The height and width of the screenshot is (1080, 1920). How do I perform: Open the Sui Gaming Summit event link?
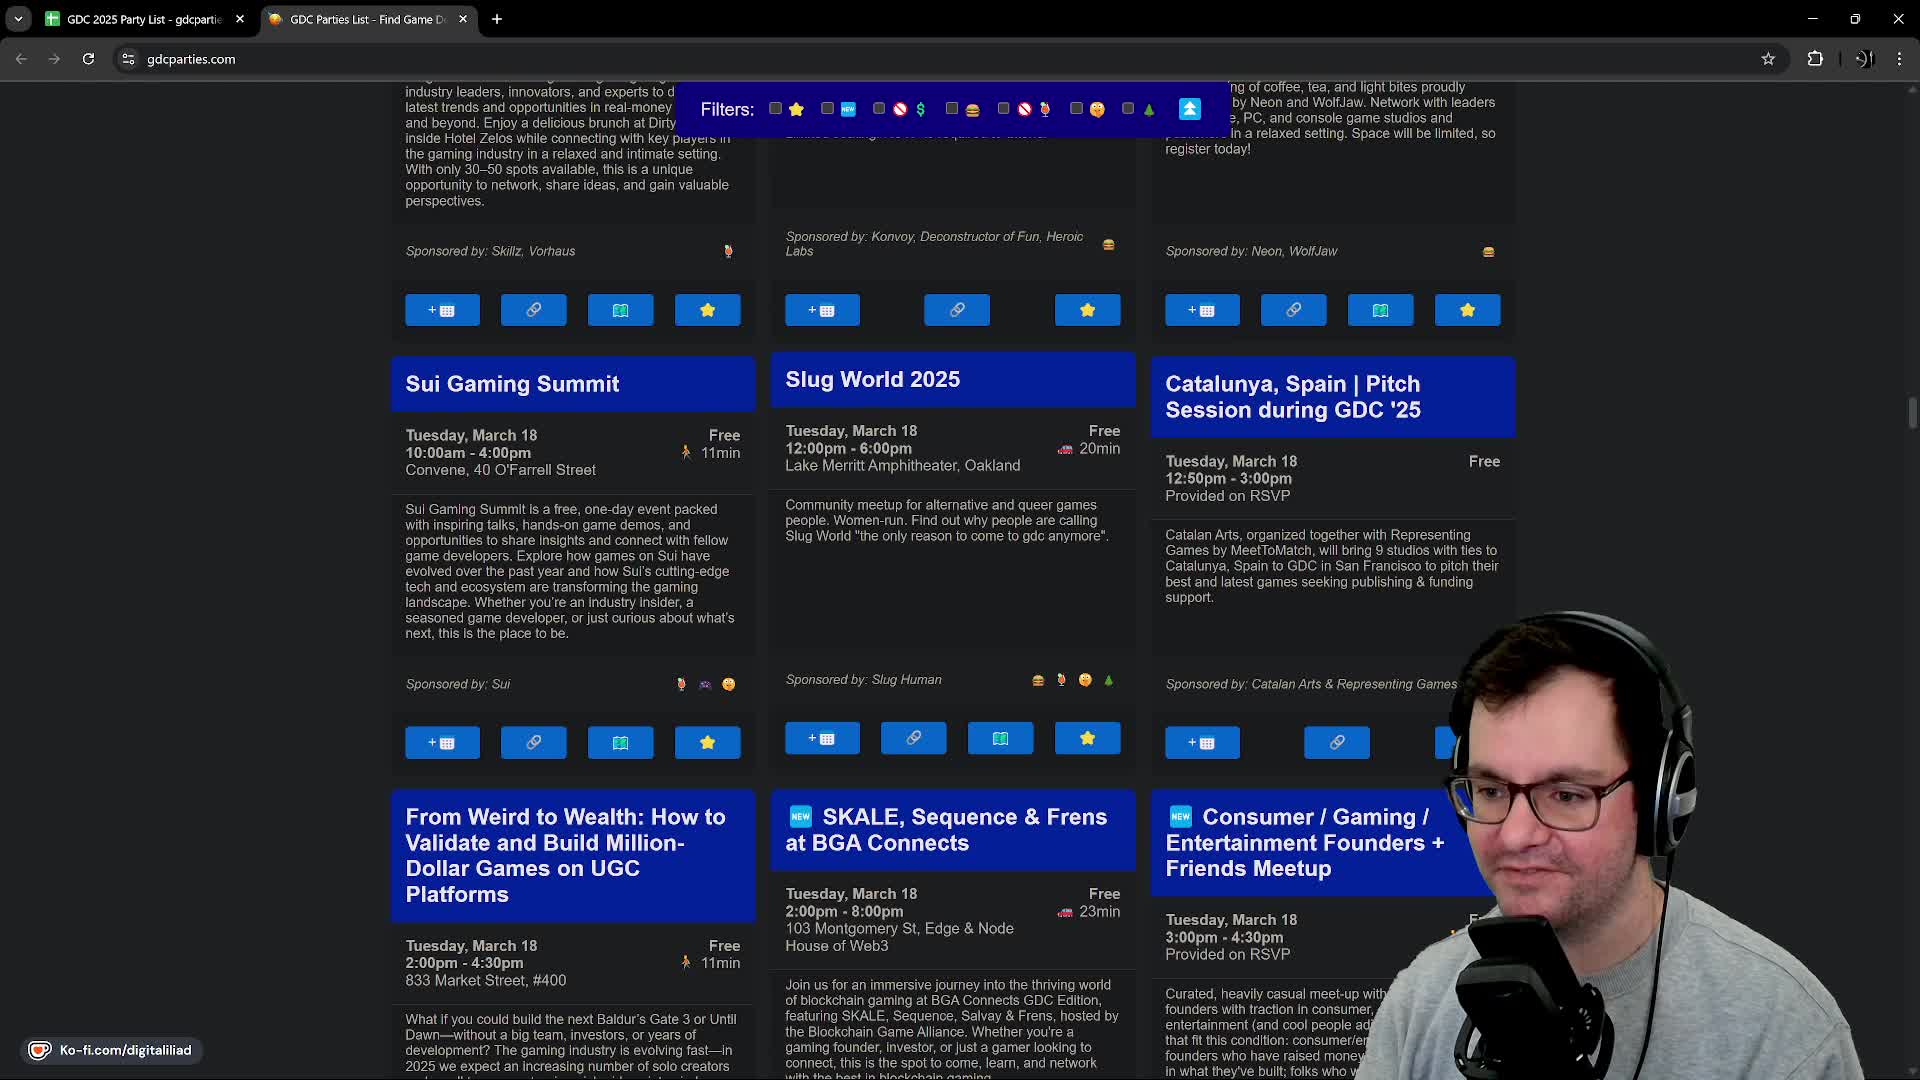(533, 742)
